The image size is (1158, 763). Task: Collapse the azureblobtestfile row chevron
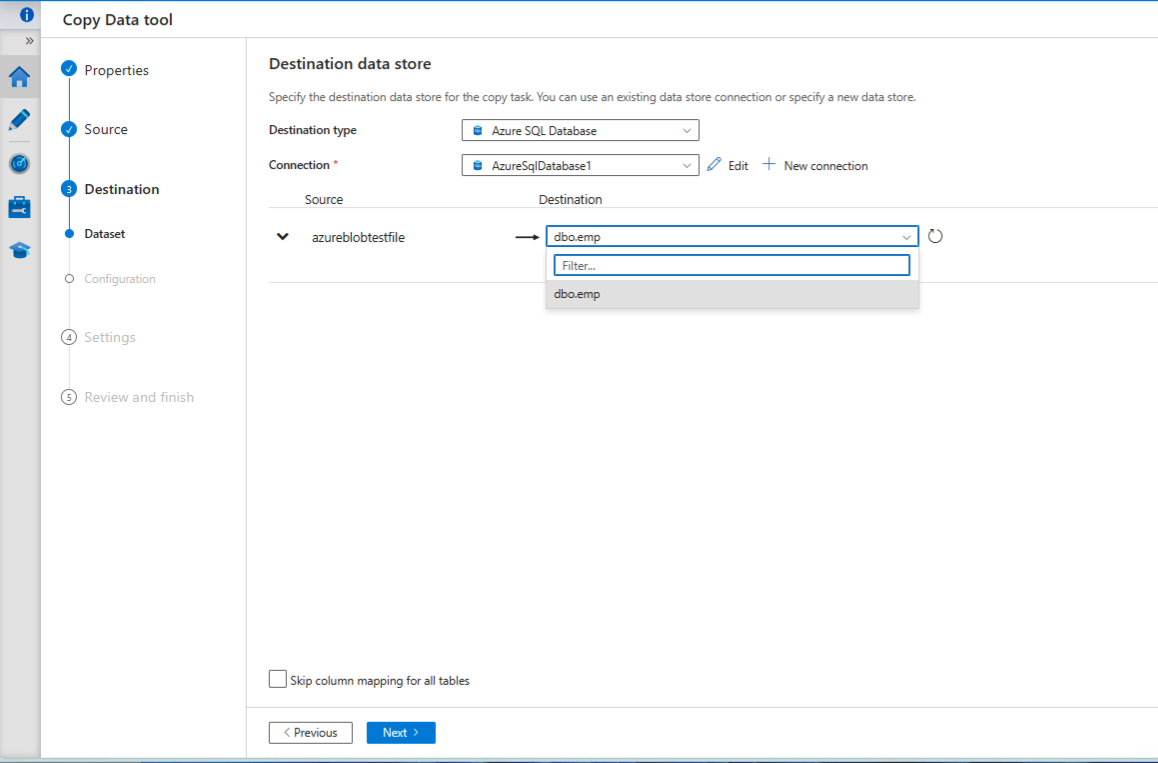pyautogui.click(x=282, y=237)
